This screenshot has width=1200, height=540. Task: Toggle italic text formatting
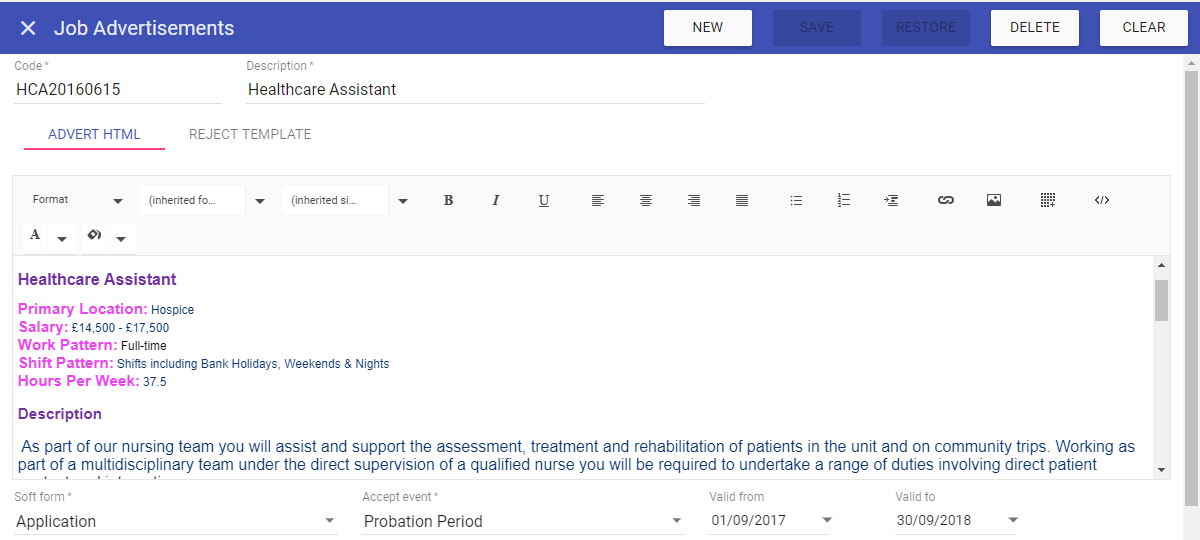(x=495, y=200)
